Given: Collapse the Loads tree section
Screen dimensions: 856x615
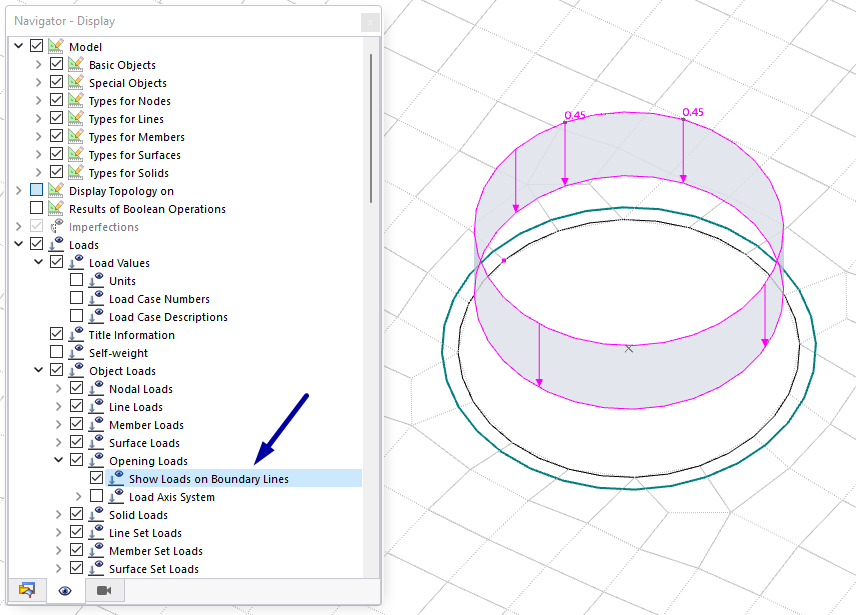Looking at the screenshot, I should coord(18,244).
